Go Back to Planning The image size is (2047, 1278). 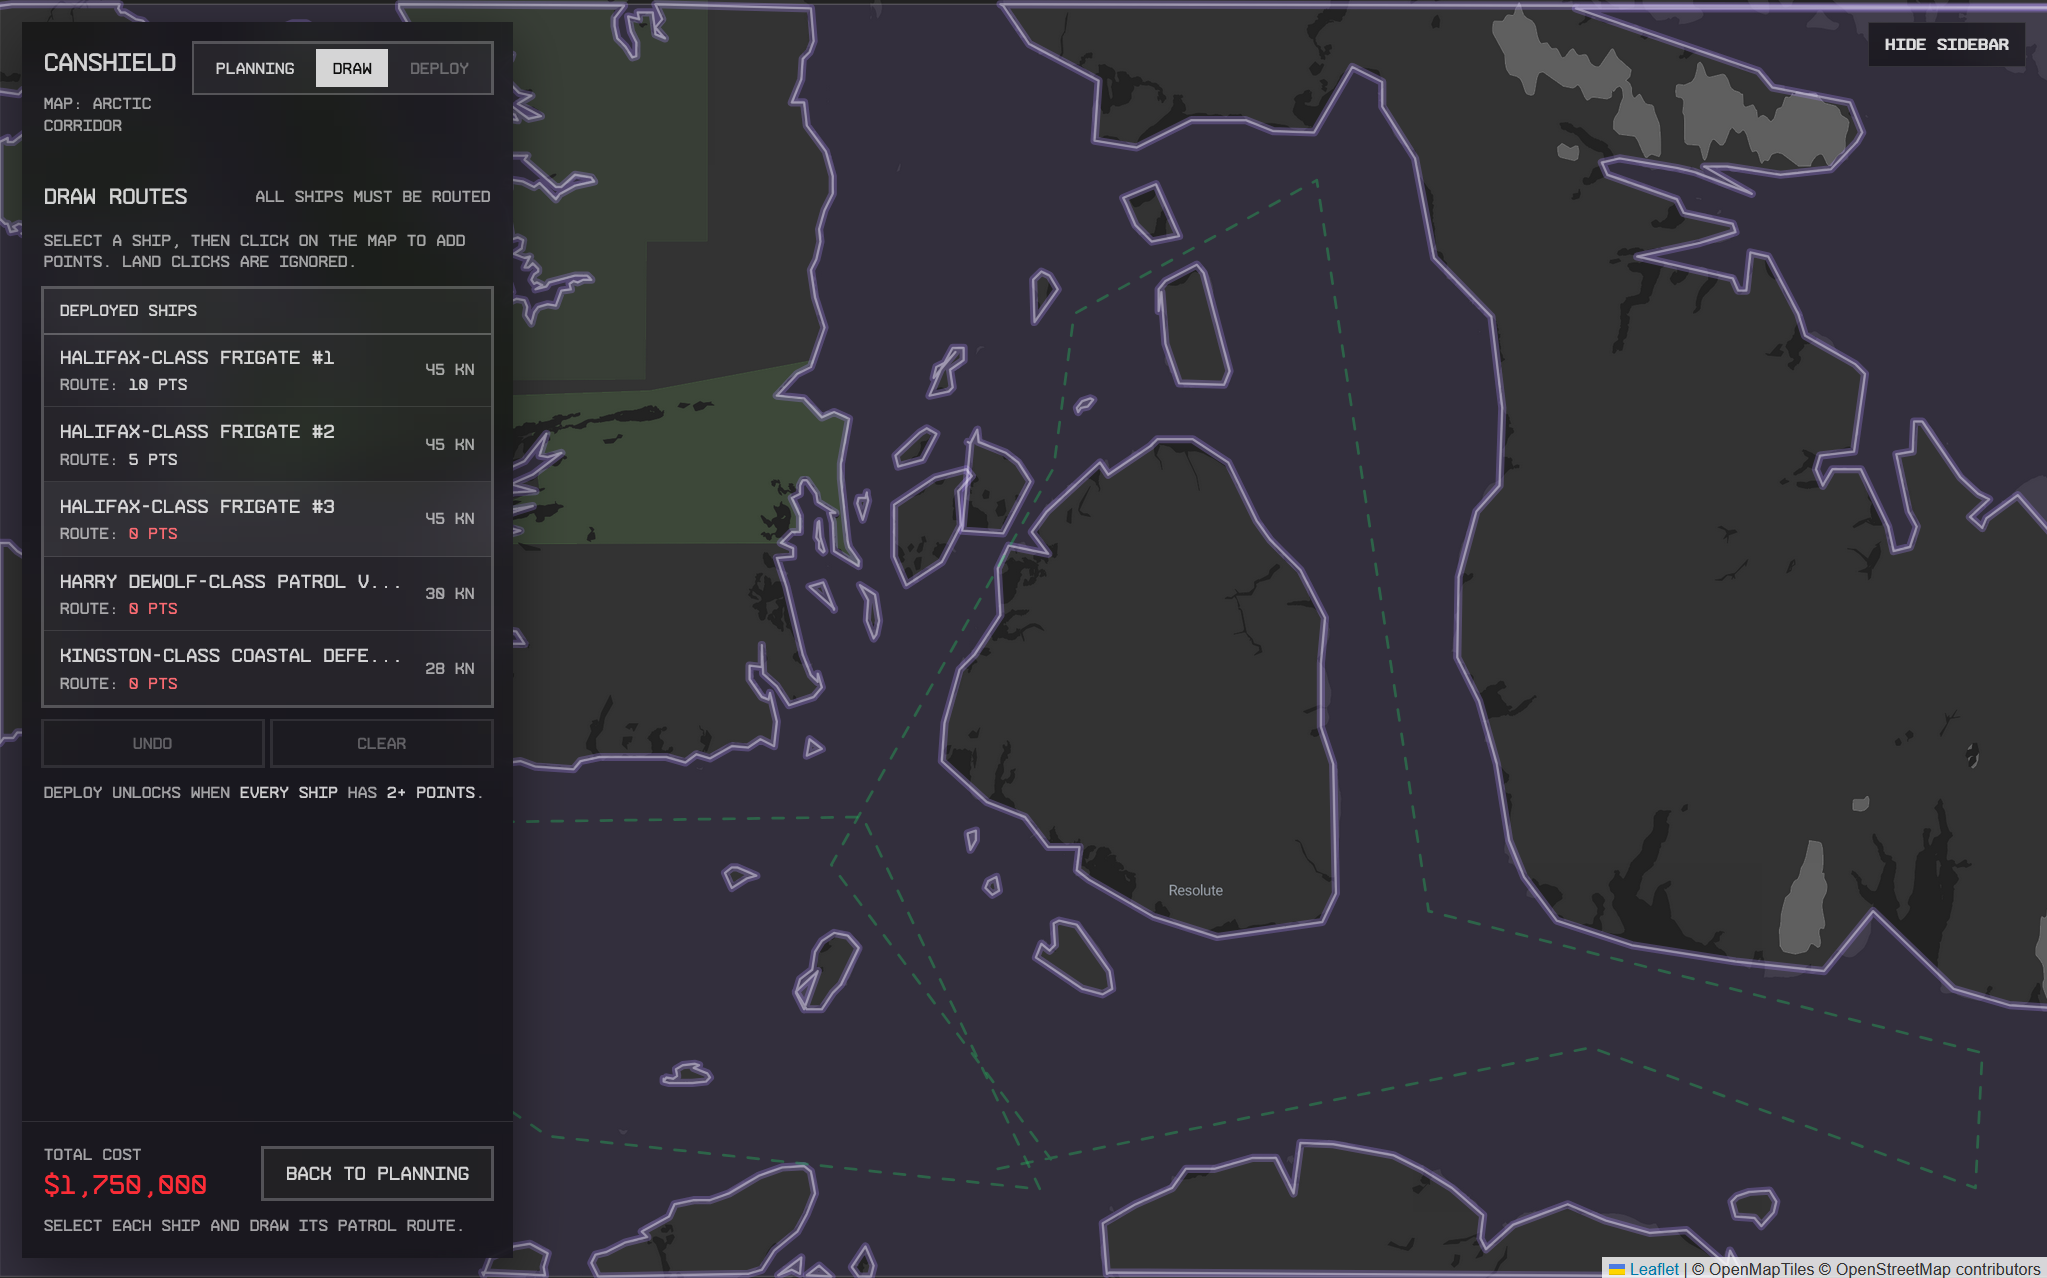point(377,1173)
